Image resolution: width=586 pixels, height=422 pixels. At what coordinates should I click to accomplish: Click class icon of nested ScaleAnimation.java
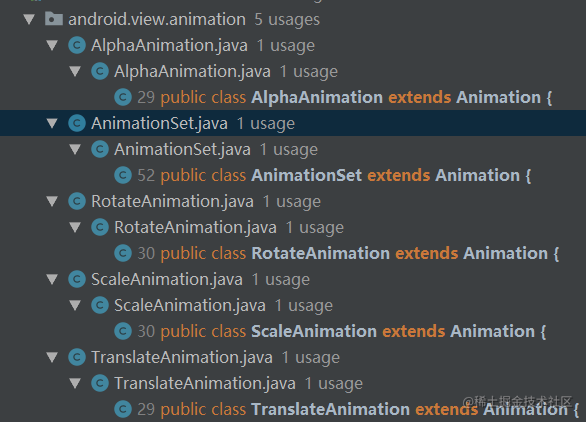tap(100, 305)
